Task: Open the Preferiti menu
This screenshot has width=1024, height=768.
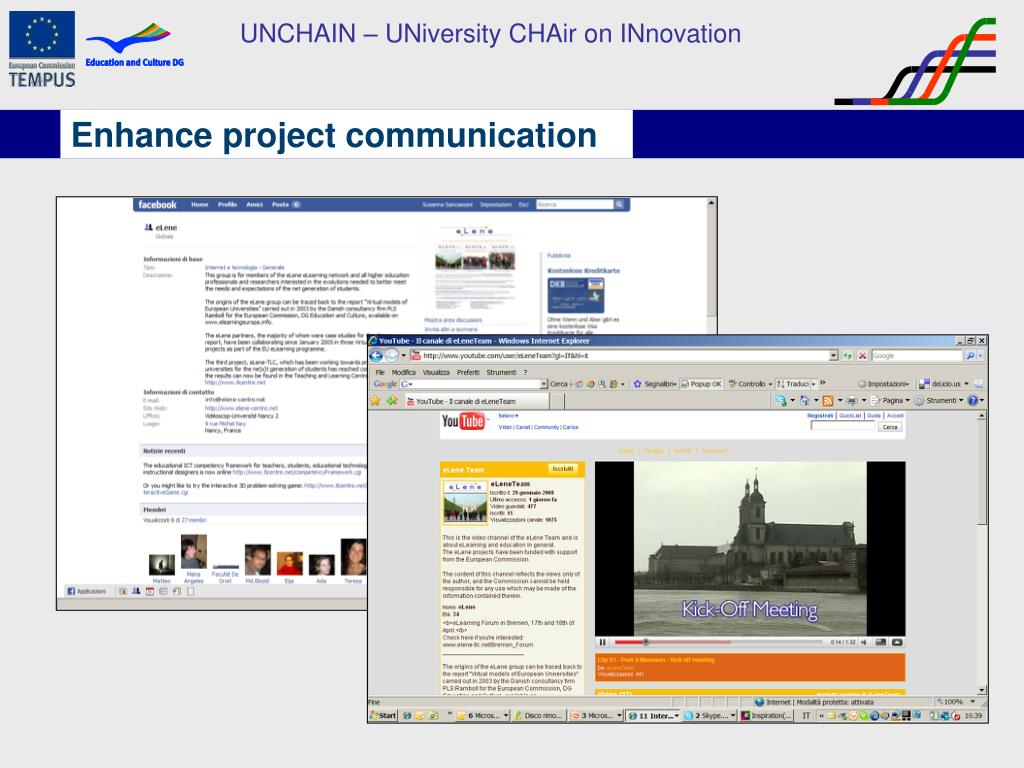Action: pyautogui.click(x=468, y=372)
